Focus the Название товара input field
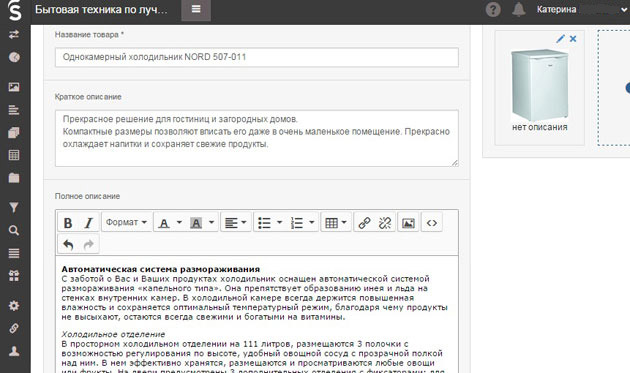This screenshot has height=373, width=630. (257, 57)
